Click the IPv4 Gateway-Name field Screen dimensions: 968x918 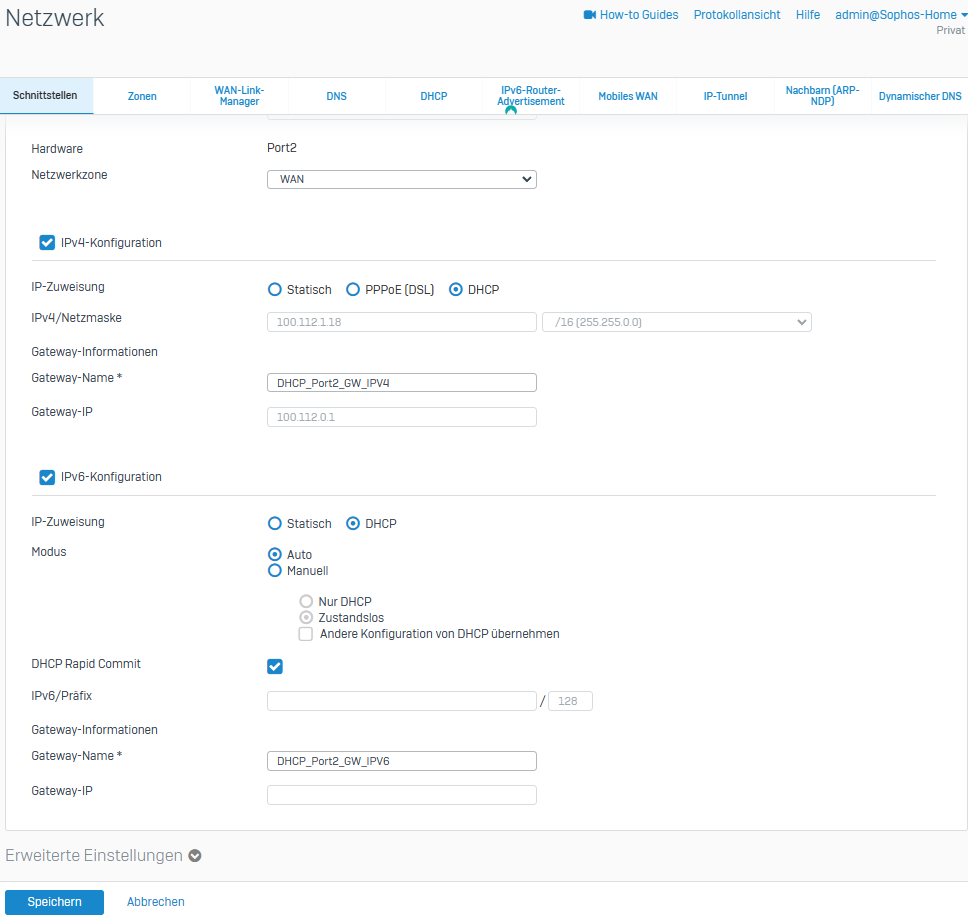tap(402, 383)
